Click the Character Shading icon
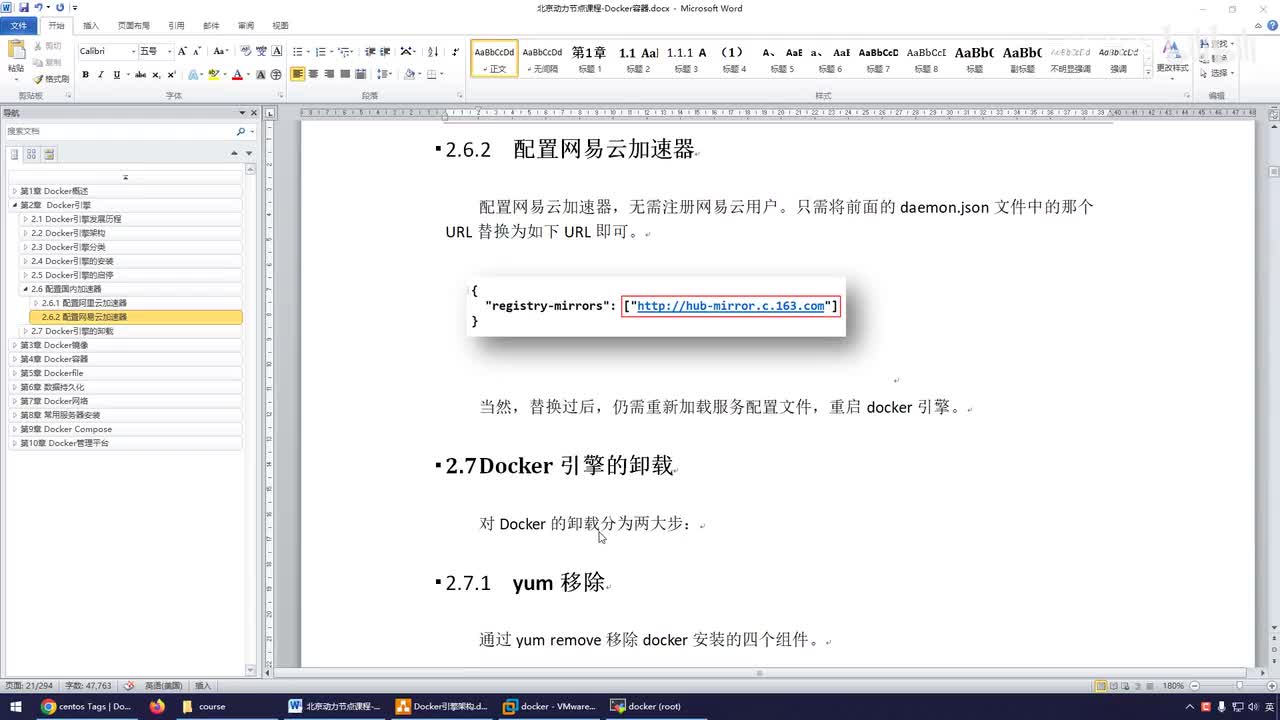The image size is (1280, 720). coord(261,74)
